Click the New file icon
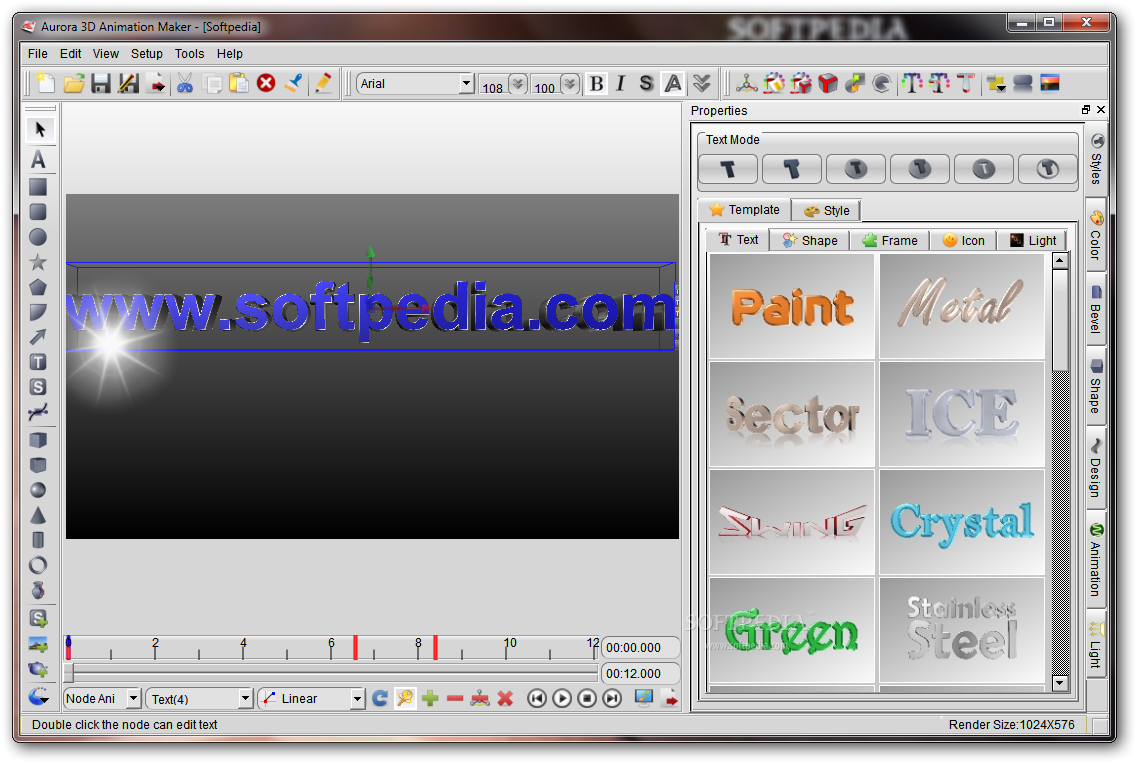Image resolution: width=1137 pixels, height=763 pixels. pyautogui.click(x=46, y=83)
